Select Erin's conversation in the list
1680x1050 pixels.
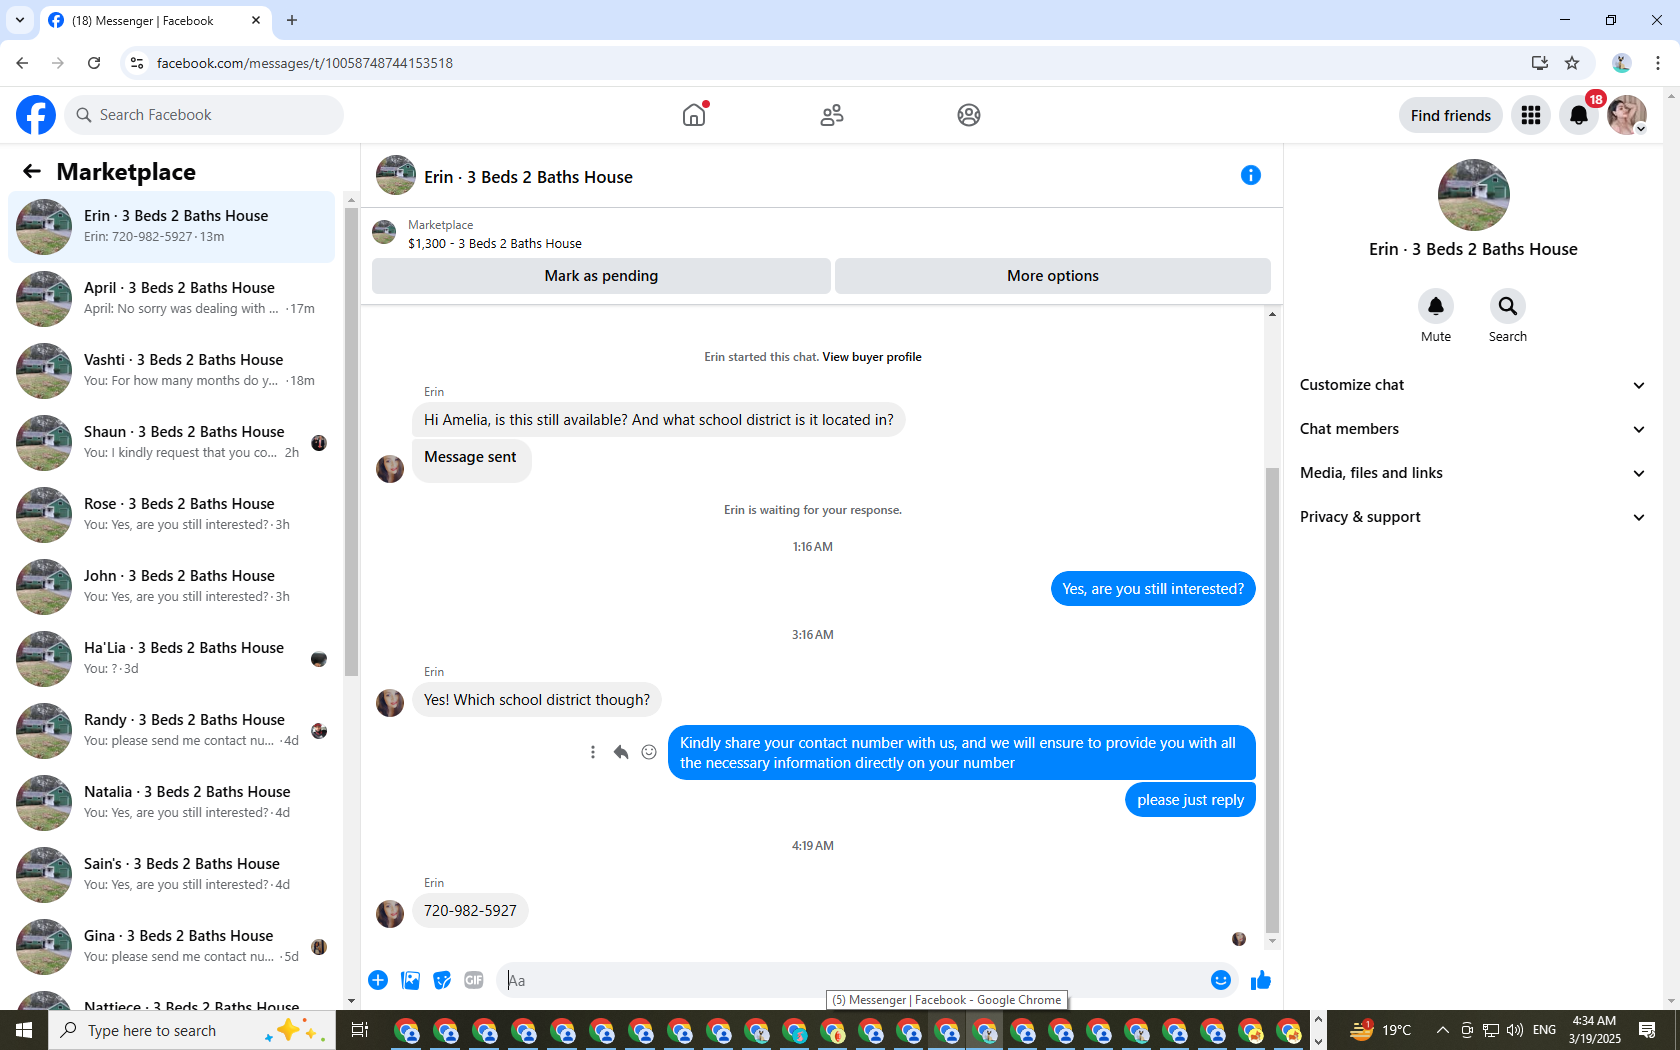tap(172, 227)
